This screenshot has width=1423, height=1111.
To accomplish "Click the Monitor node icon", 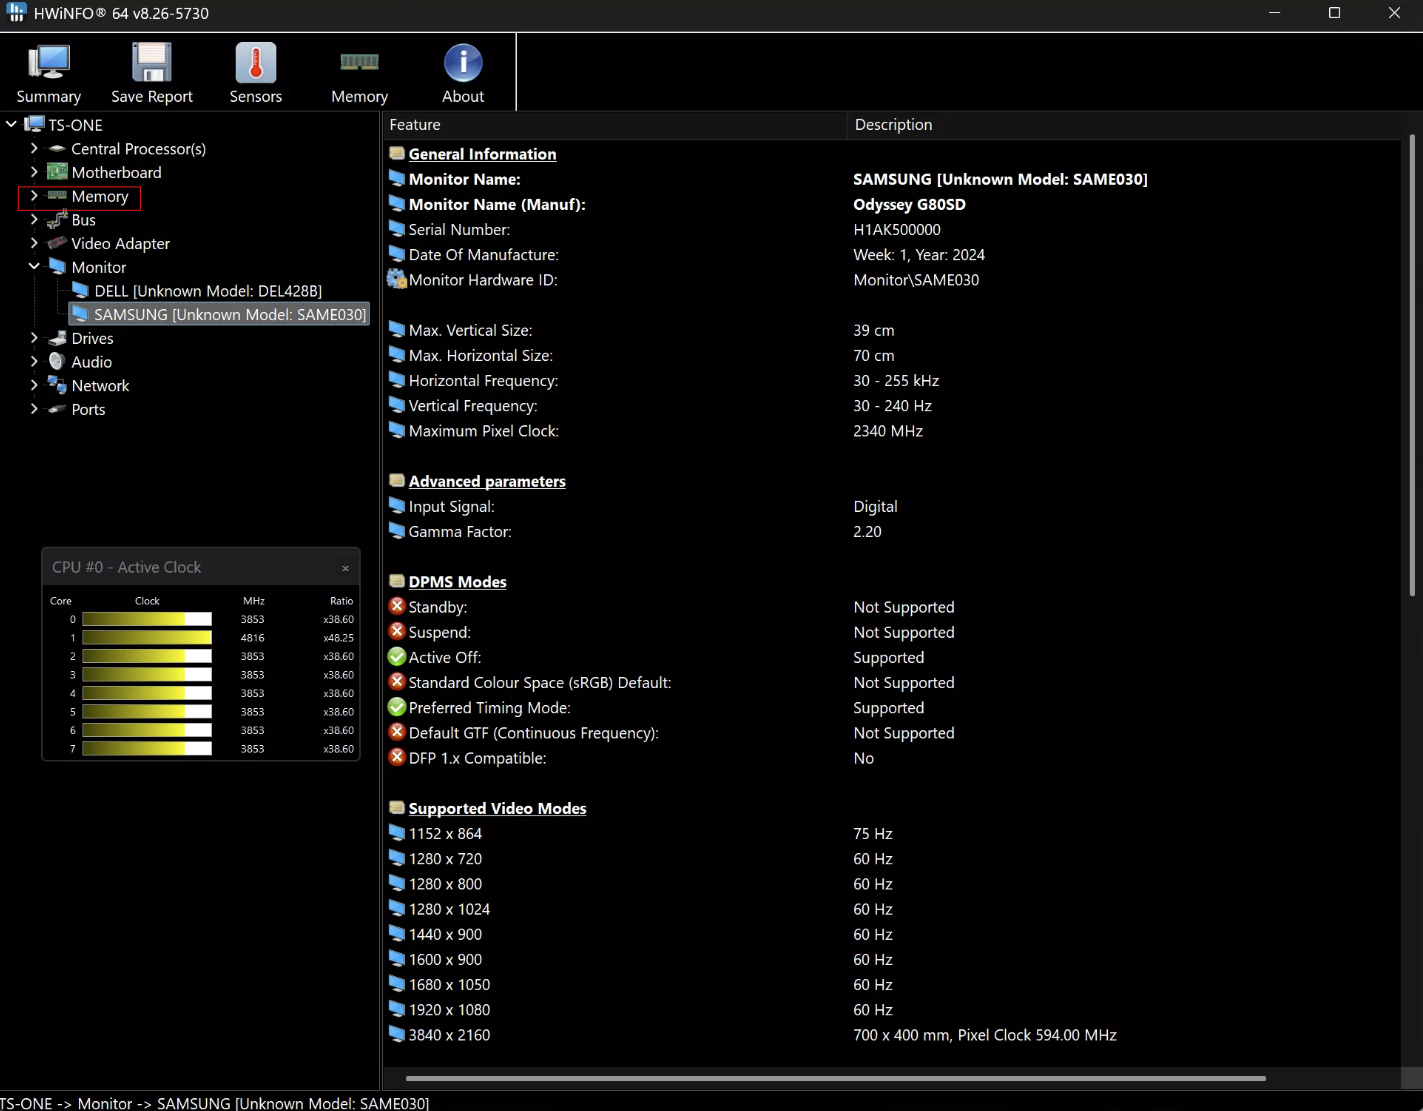I will tap(57, 267).
